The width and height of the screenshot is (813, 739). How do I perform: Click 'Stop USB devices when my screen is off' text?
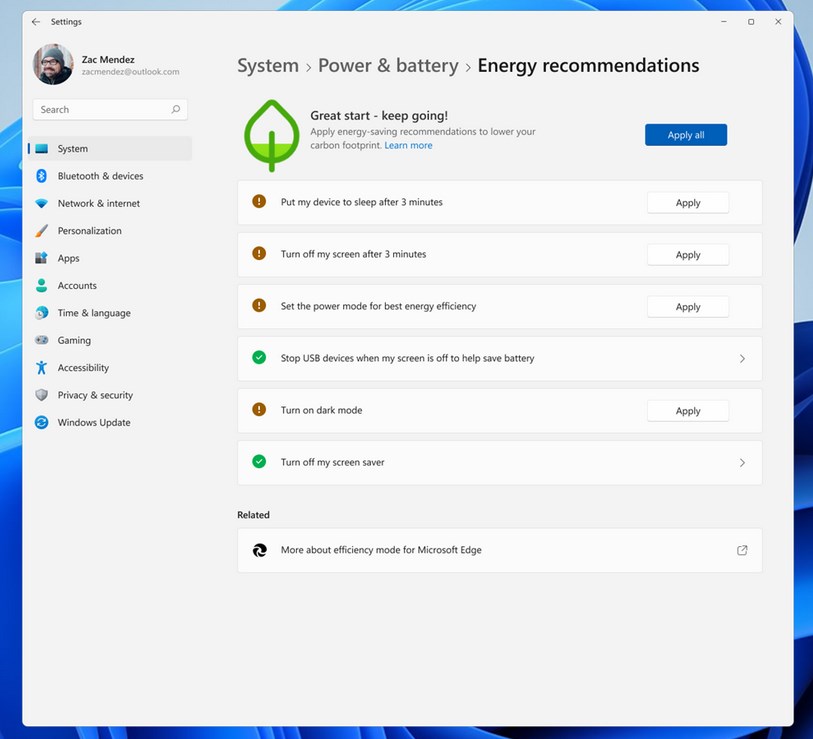tap(408, 358)
